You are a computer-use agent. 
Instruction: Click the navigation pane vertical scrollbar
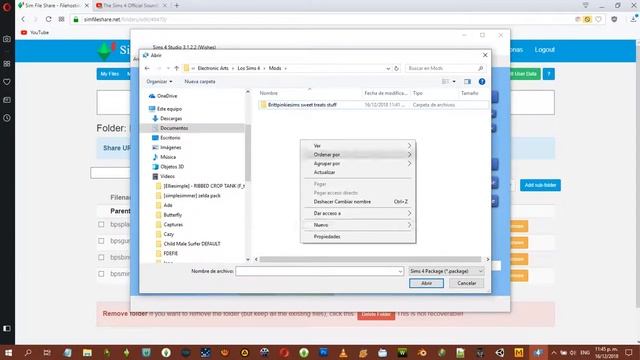tap(248, 153)
